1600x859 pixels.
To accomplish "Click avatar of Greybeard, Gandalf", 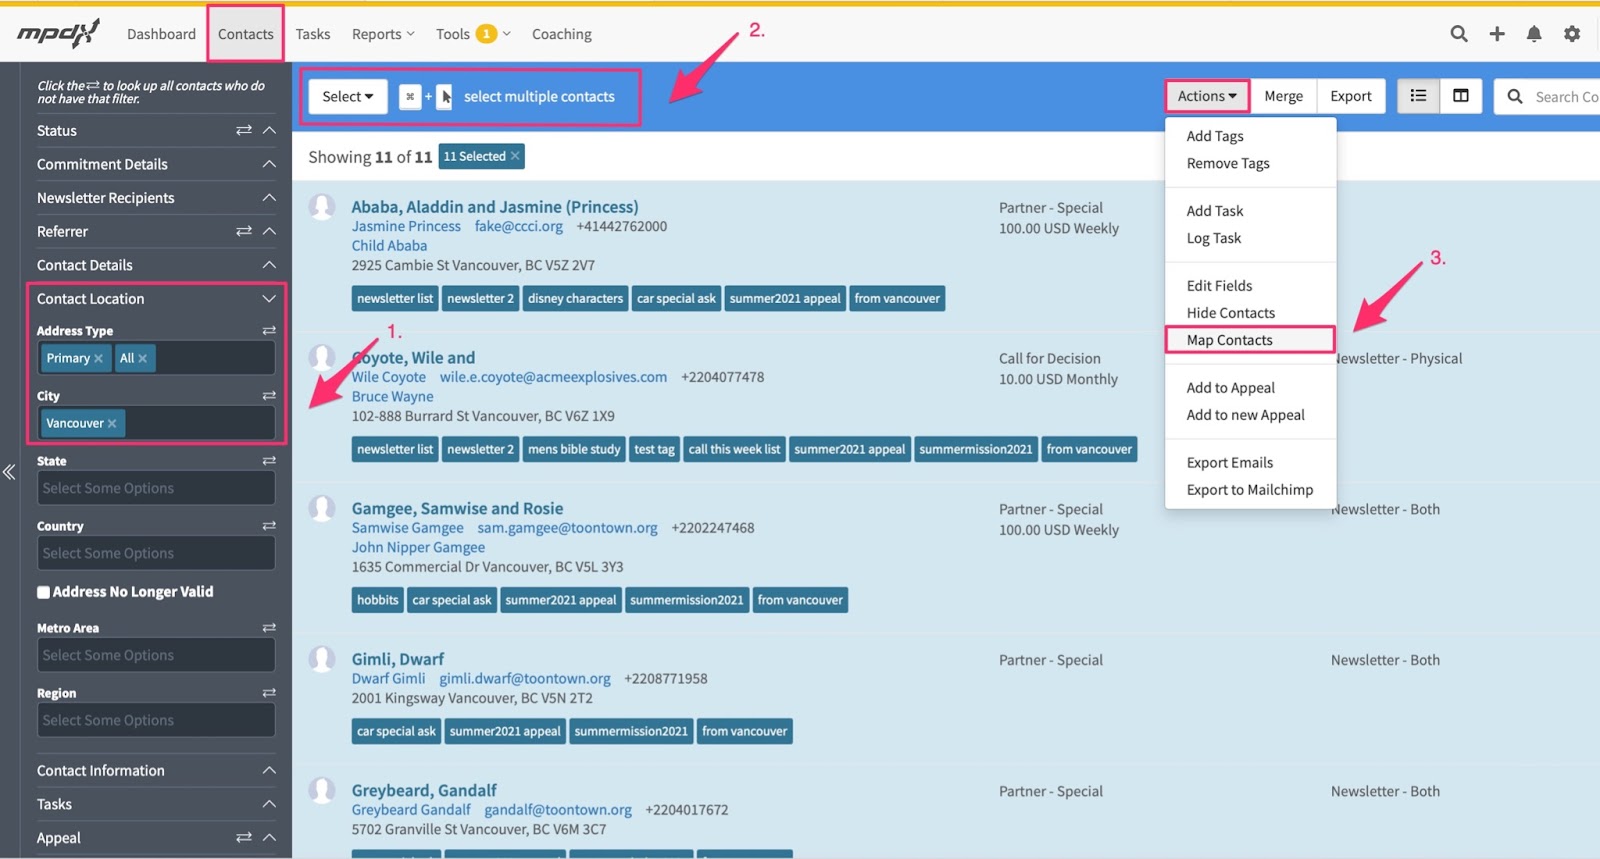I will pos(322,790).
